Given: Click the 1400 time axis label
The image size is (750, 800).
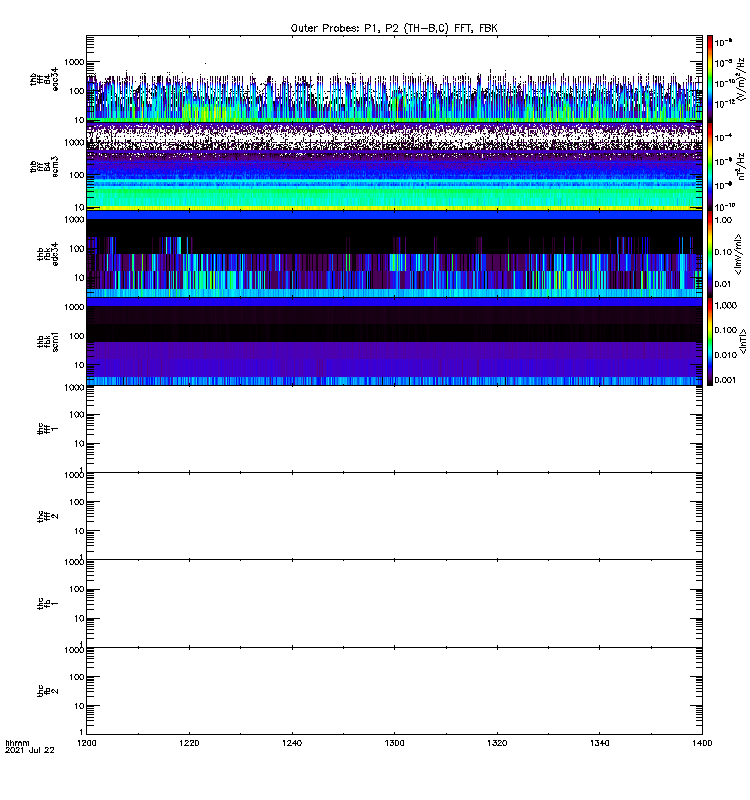Looking at the screenshot, I should click(703, 743).
